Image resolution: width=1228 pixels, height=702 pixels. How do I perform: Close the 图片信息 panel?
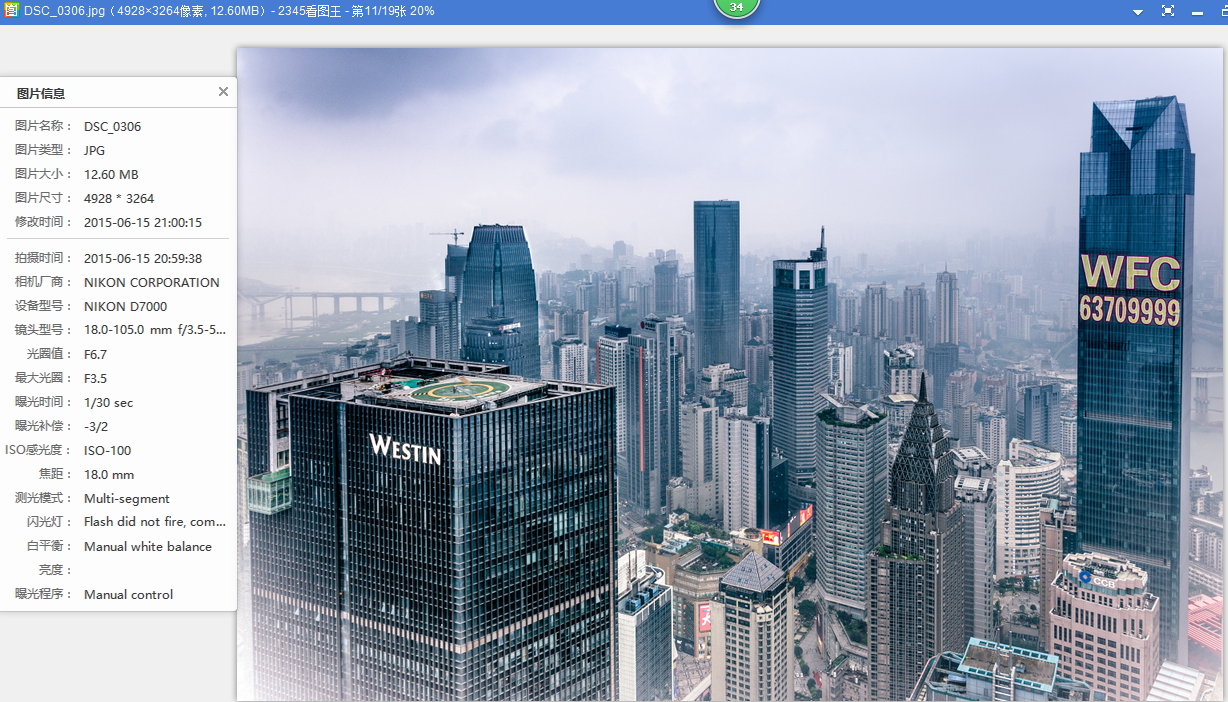[223, 92]
